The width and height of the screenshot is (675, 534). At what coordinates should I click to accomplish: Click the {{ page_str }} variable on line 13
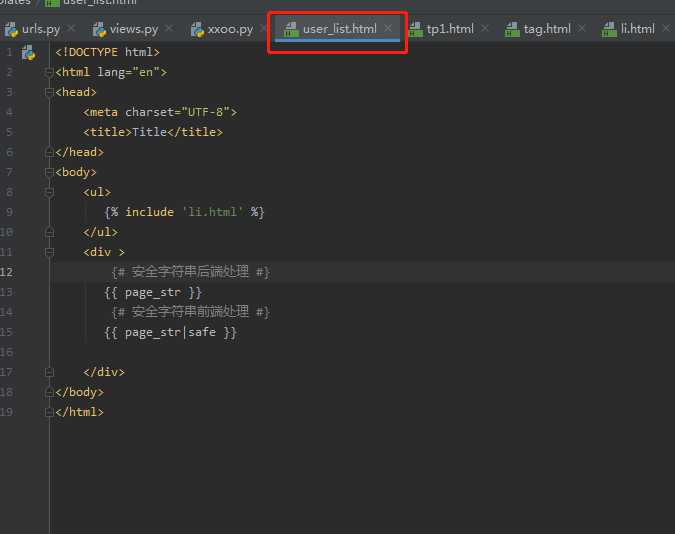[x=153, y=292]
